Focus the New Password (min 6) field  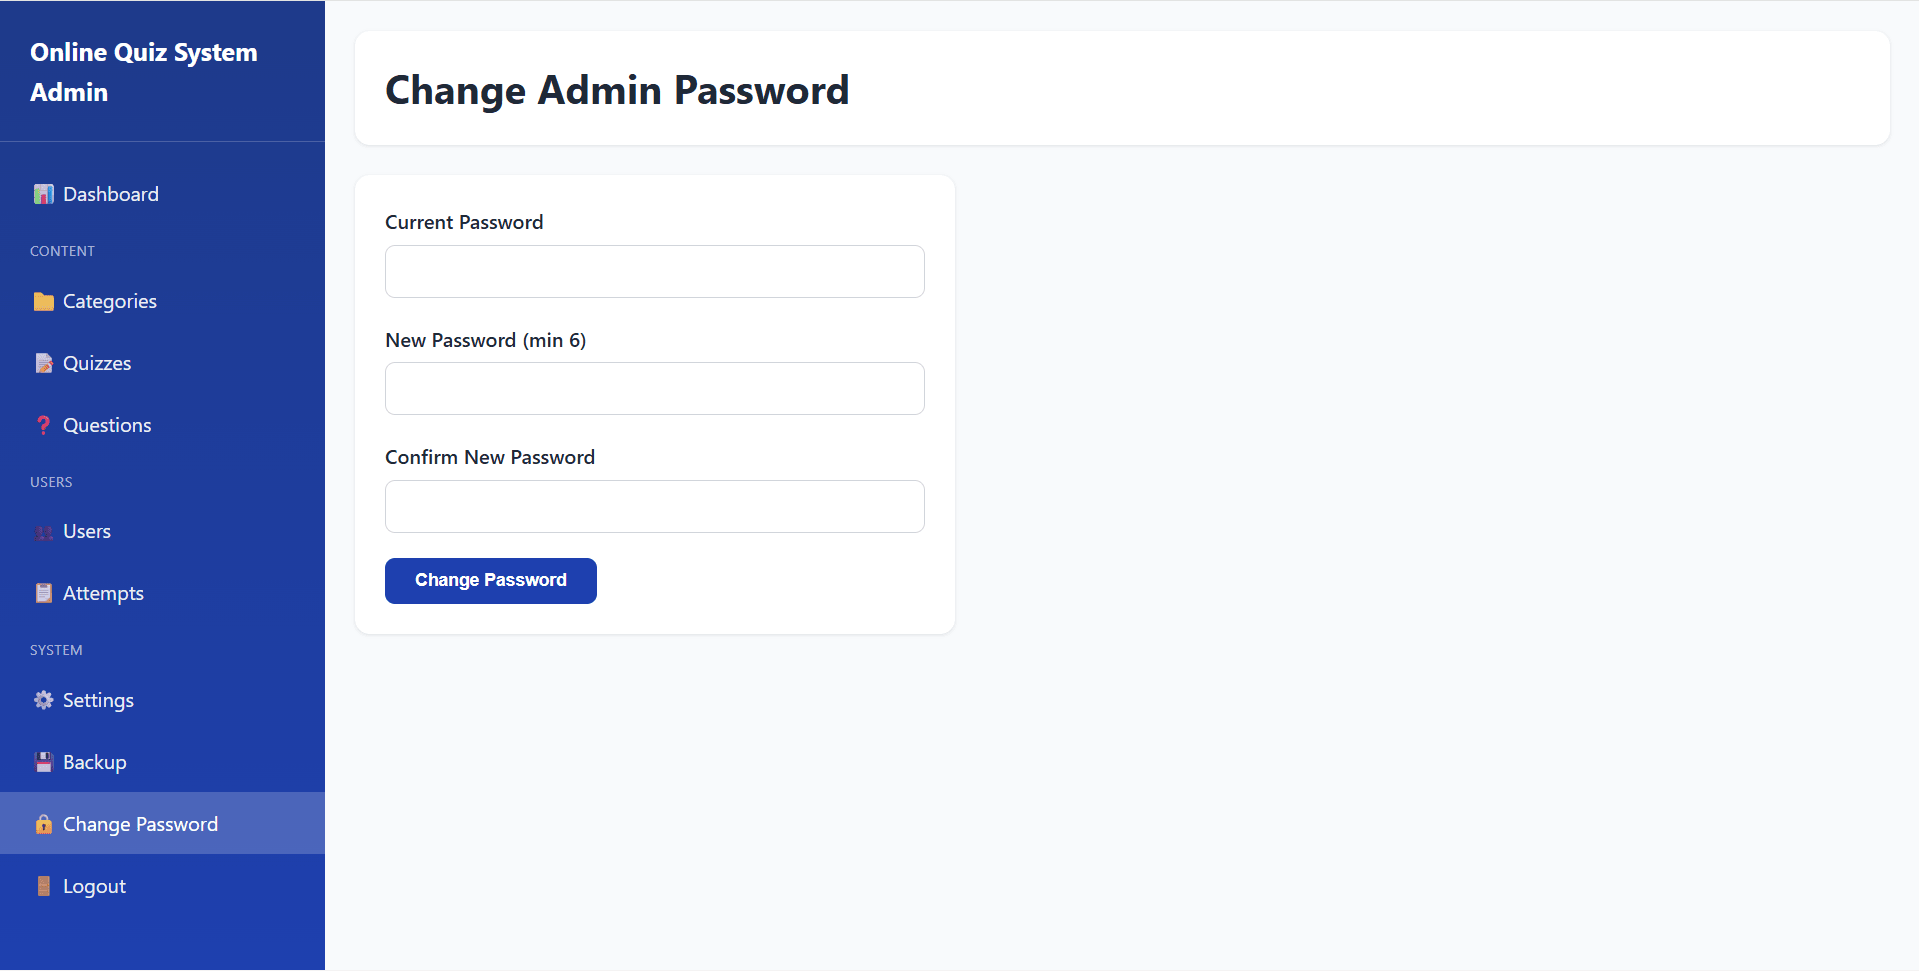point(655,388)
